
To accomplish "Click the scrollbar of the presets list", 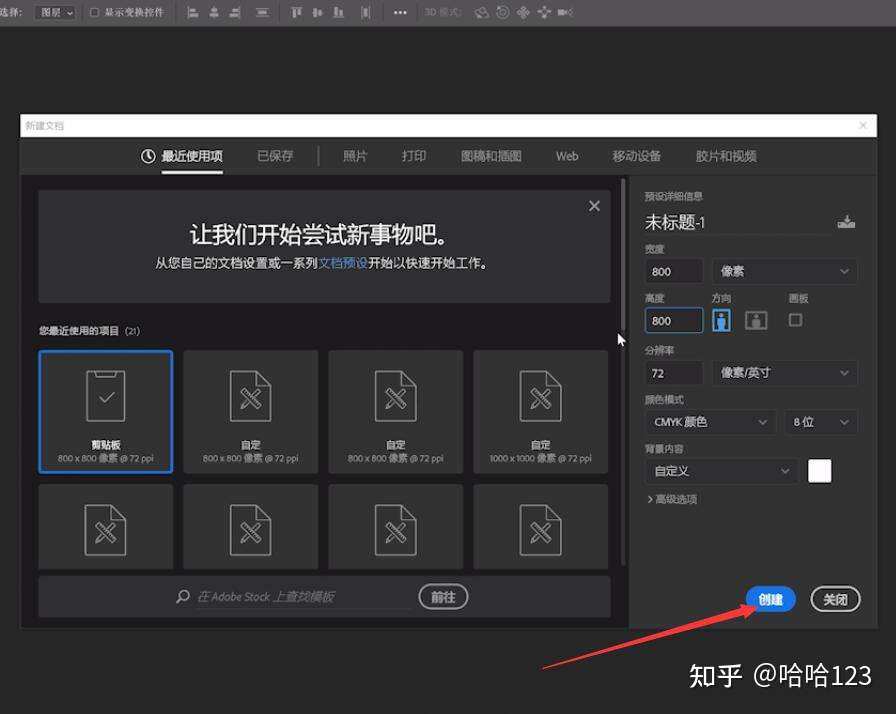I will (623, 254).
